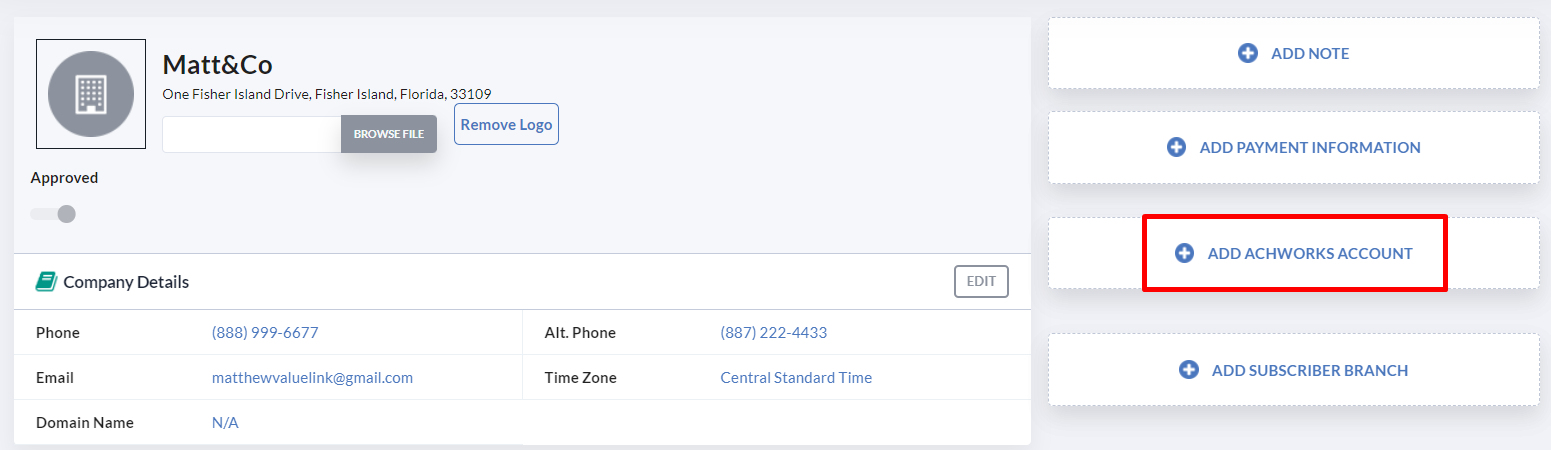Click the Browse File button
This screenshot has height=450, width=1551.
click(389, 134)
